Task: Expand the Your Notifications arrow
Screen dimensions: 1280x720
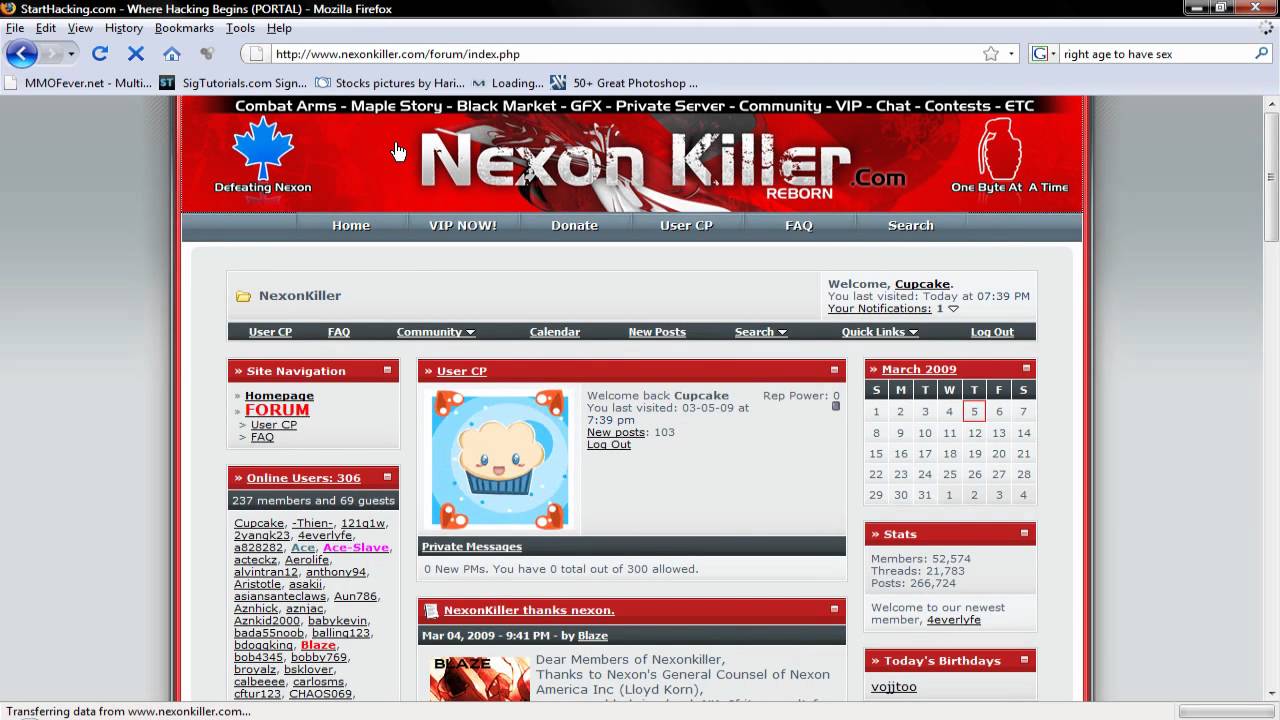Action: [x=953, y=309]
